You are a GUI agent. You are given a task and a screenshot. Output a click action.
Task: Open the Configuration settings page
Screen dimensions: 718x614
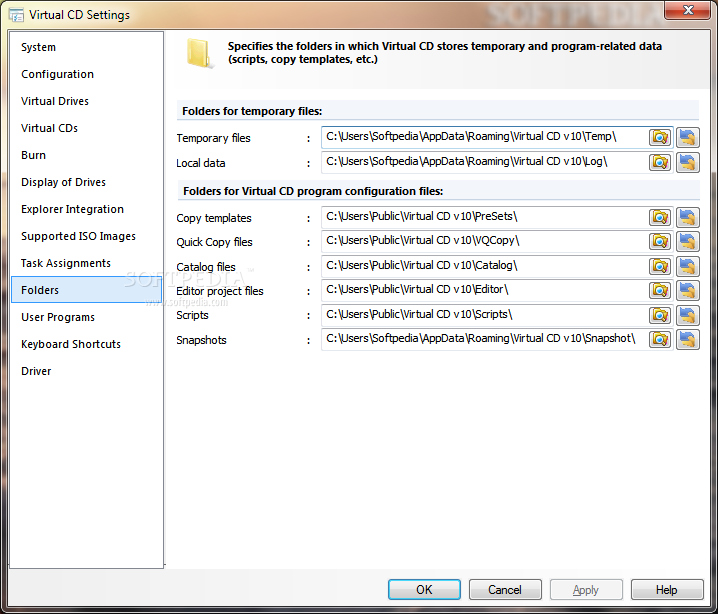click(86, 74)
